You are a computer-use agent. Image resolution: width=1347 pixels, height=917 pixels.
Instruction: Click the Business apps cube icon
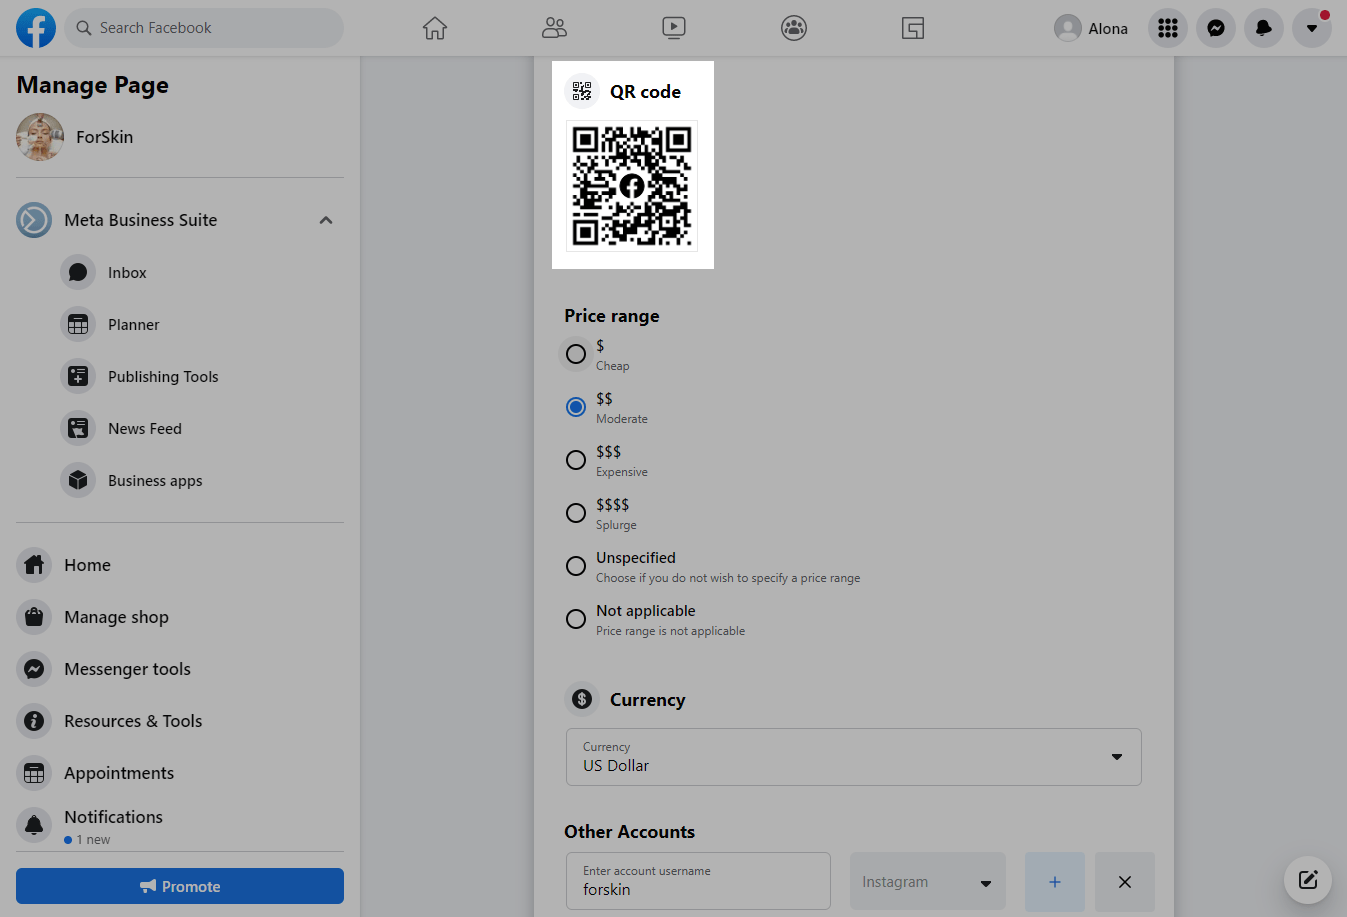pyautogui.click(x=78, y=481)
